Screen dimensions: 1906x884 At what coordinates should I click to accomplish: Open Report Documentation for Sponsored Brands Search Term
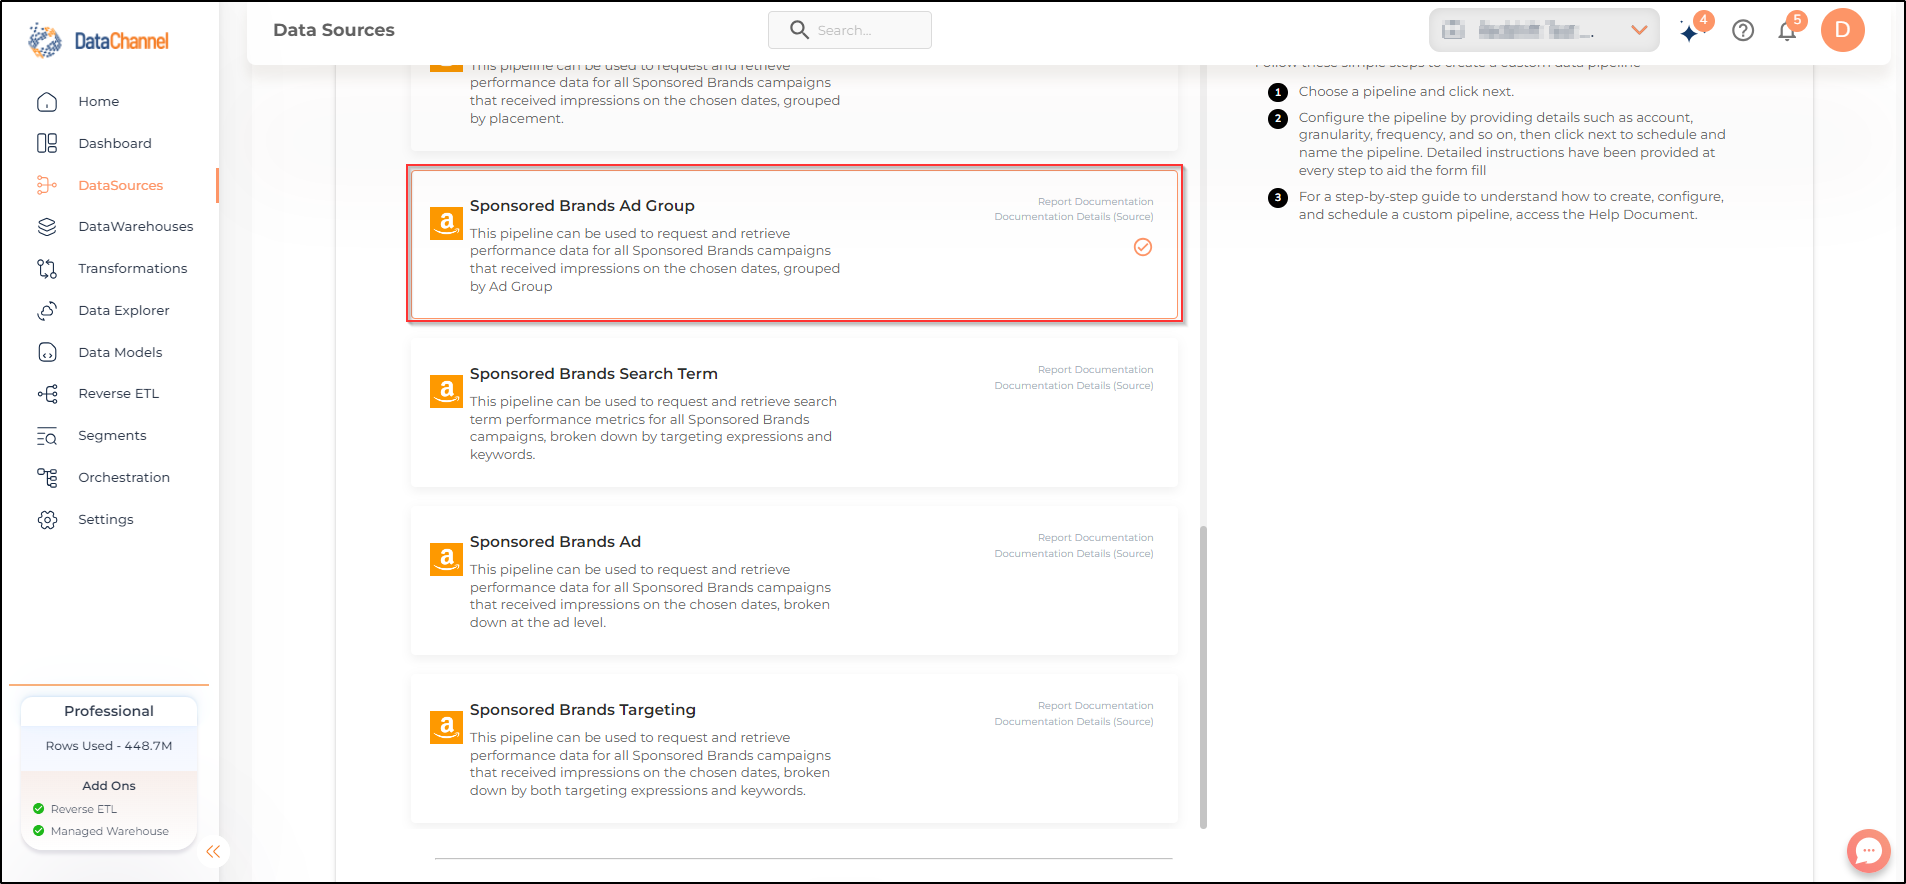[1095, 370]
